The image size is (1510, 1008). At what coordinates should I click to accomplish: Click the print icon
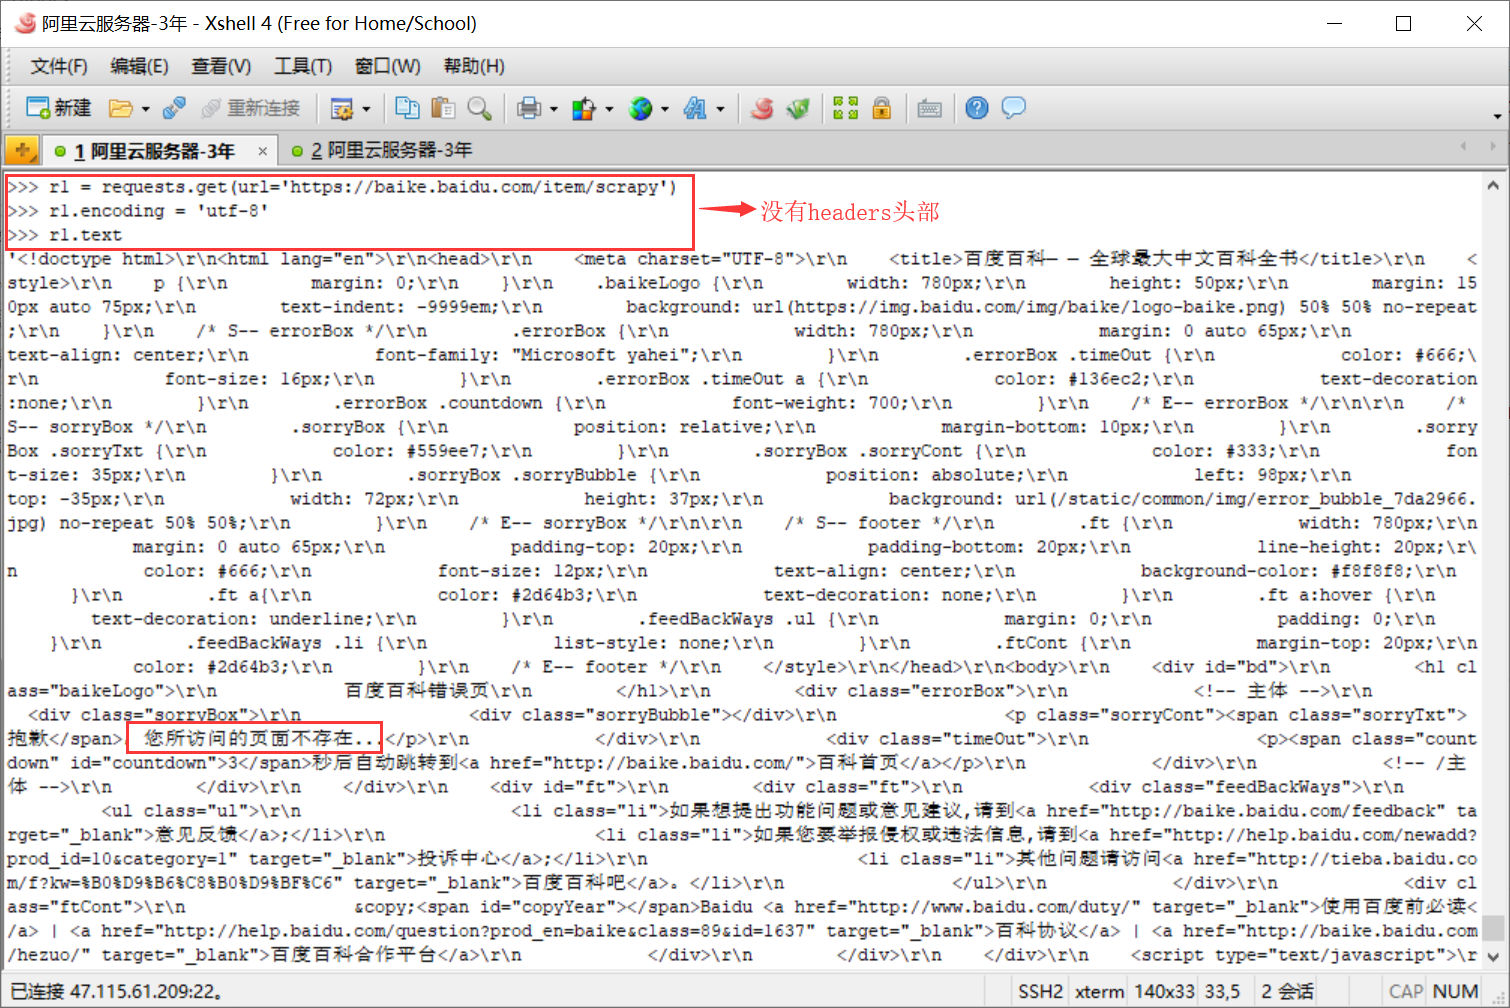tap(529, 108)
